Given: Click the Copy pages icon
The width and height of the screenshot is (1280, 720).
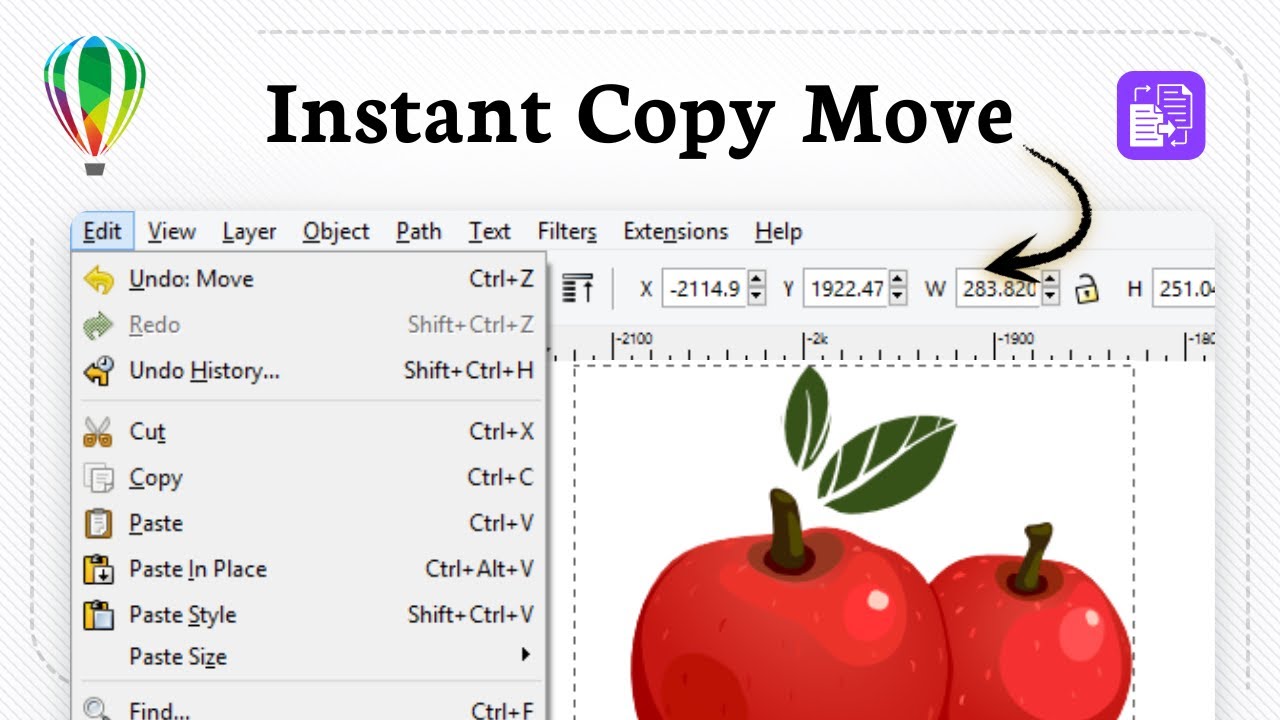Looking at the screenshot, I should [98, 479].
